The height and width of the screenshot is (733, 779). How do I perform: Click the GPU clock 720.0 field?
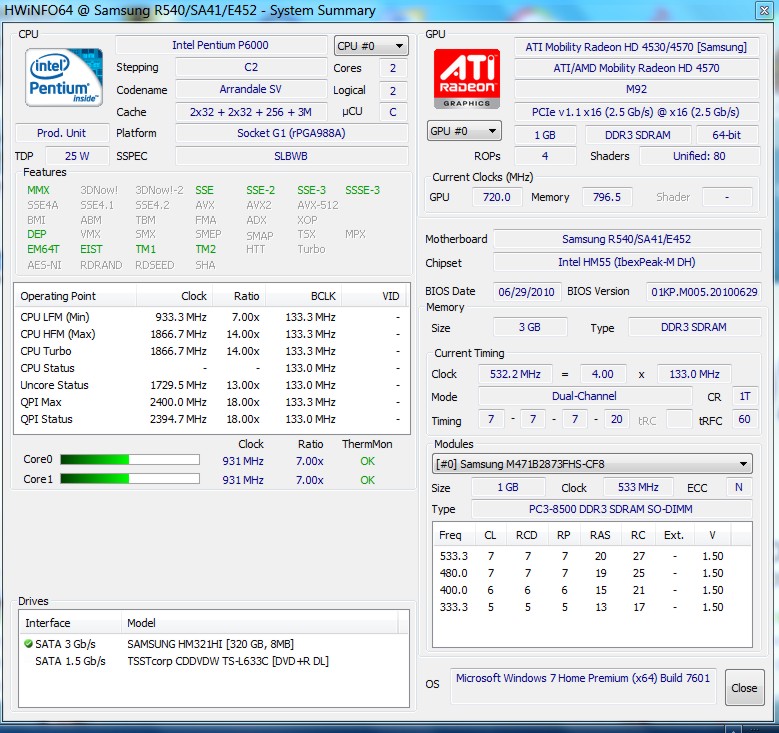[x=497, y=197]
